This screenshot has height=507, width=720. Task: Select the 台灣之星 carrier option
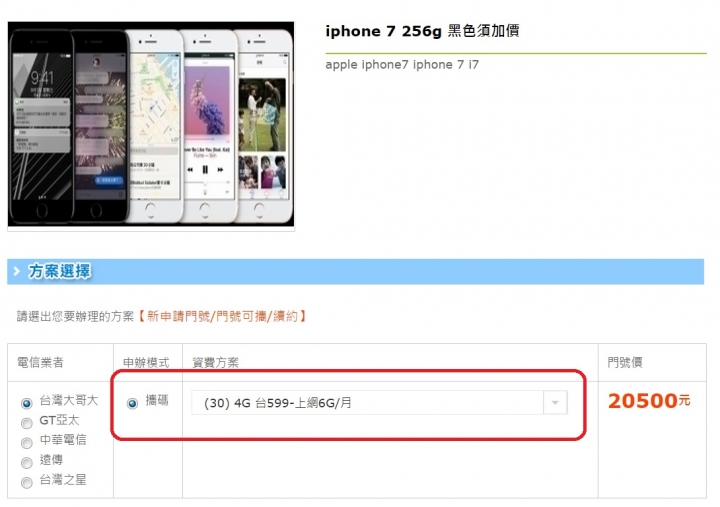coord(27,482)
